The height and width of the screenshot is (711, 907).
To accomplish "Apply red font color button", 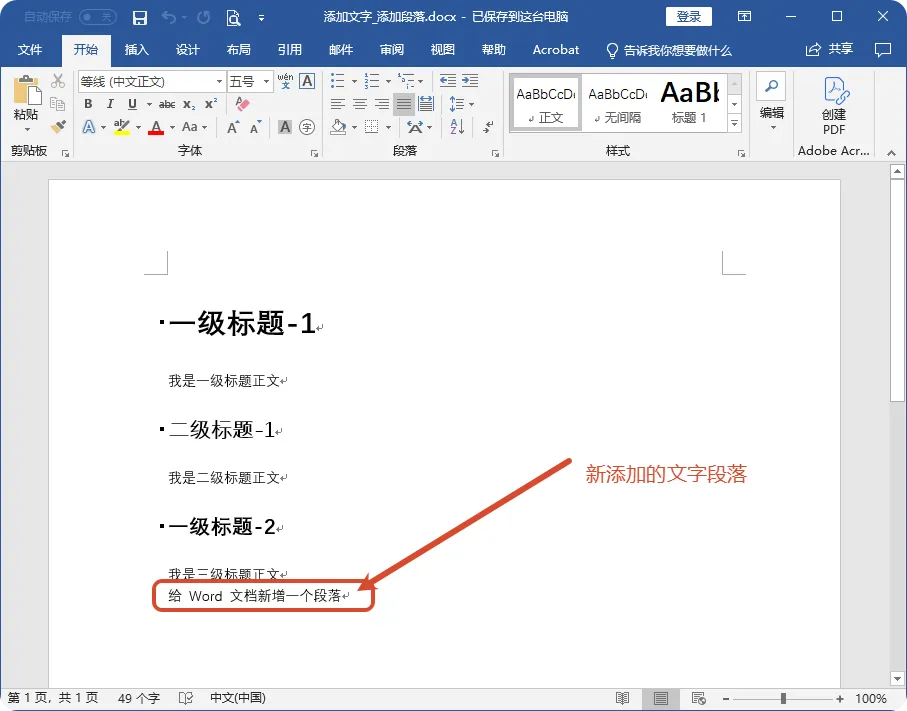I will coord(156,127).
